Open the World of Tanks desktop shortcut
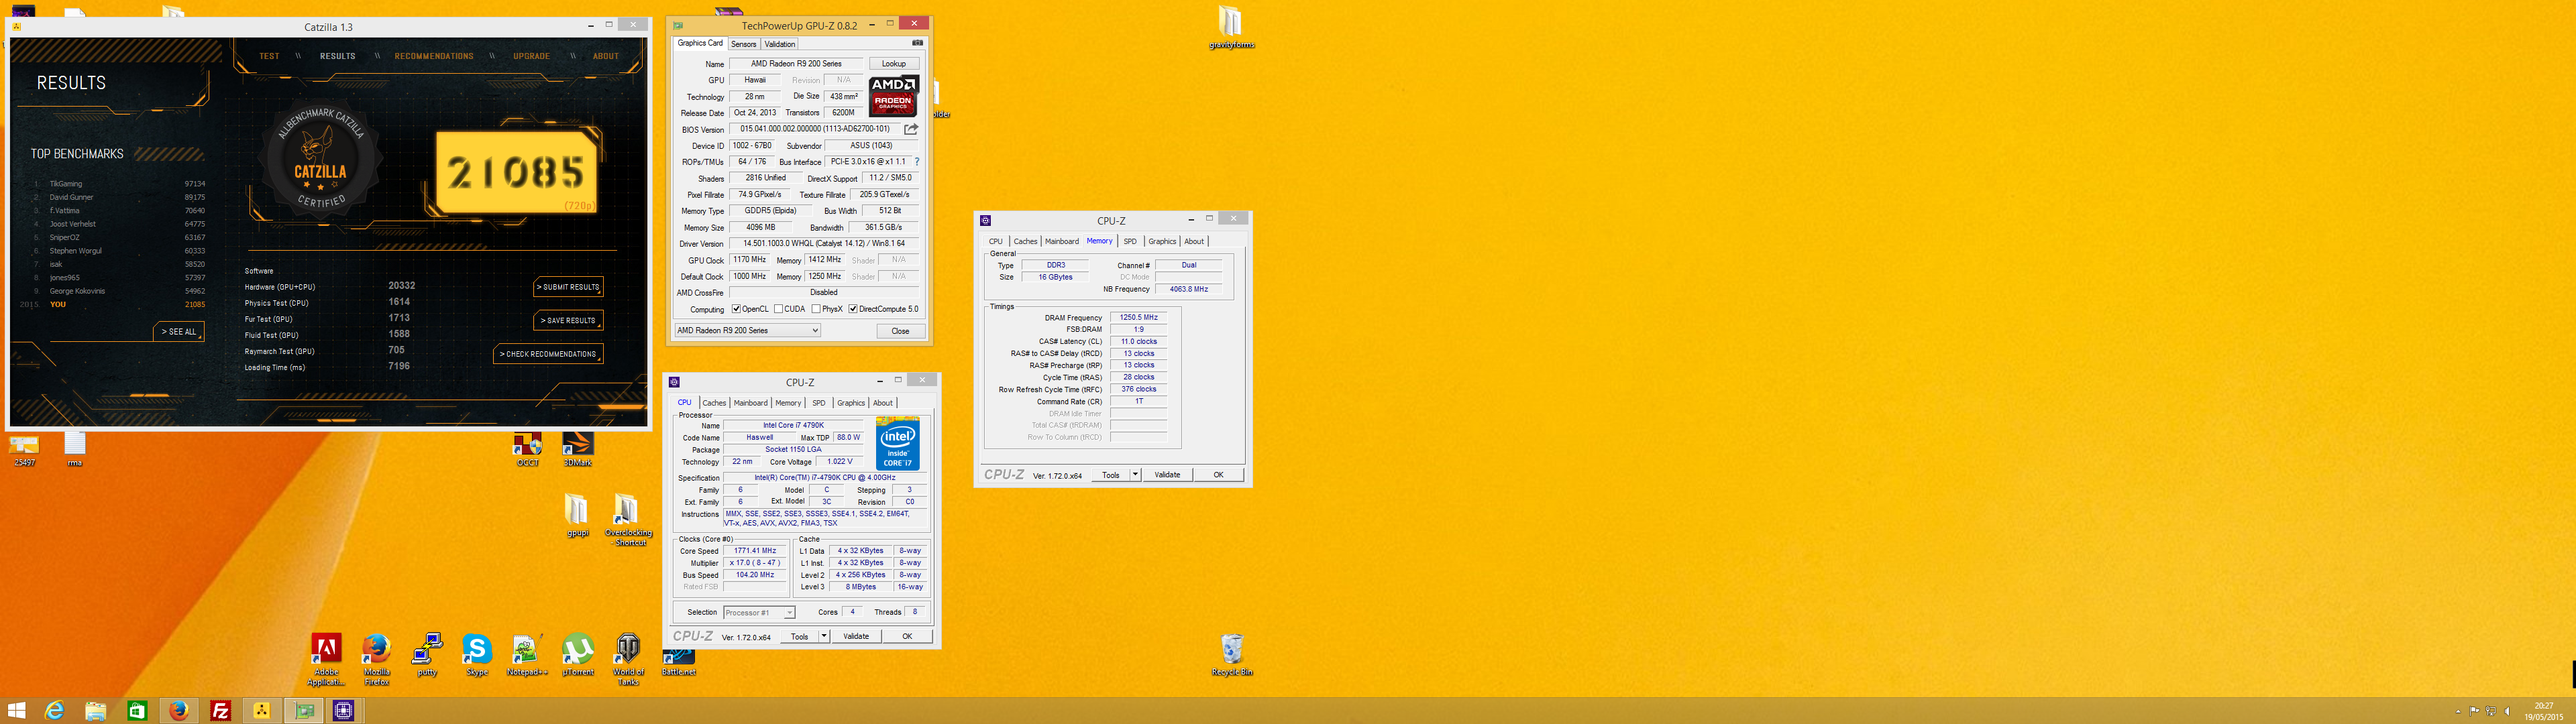The height and width of the screenshot is (724, 2576). 628,659
